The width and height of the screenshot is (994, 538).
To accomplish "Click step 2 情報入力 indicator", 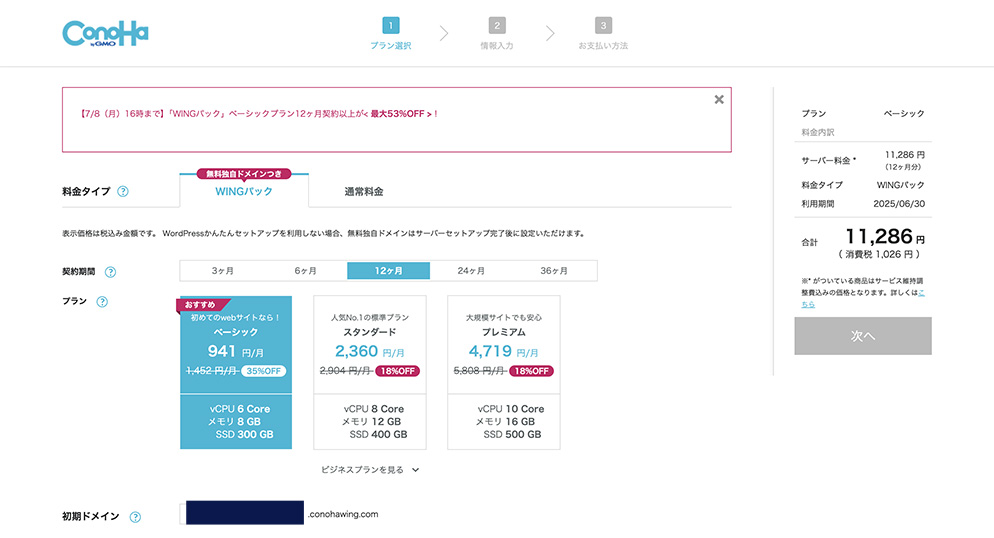I will point(497,34).
